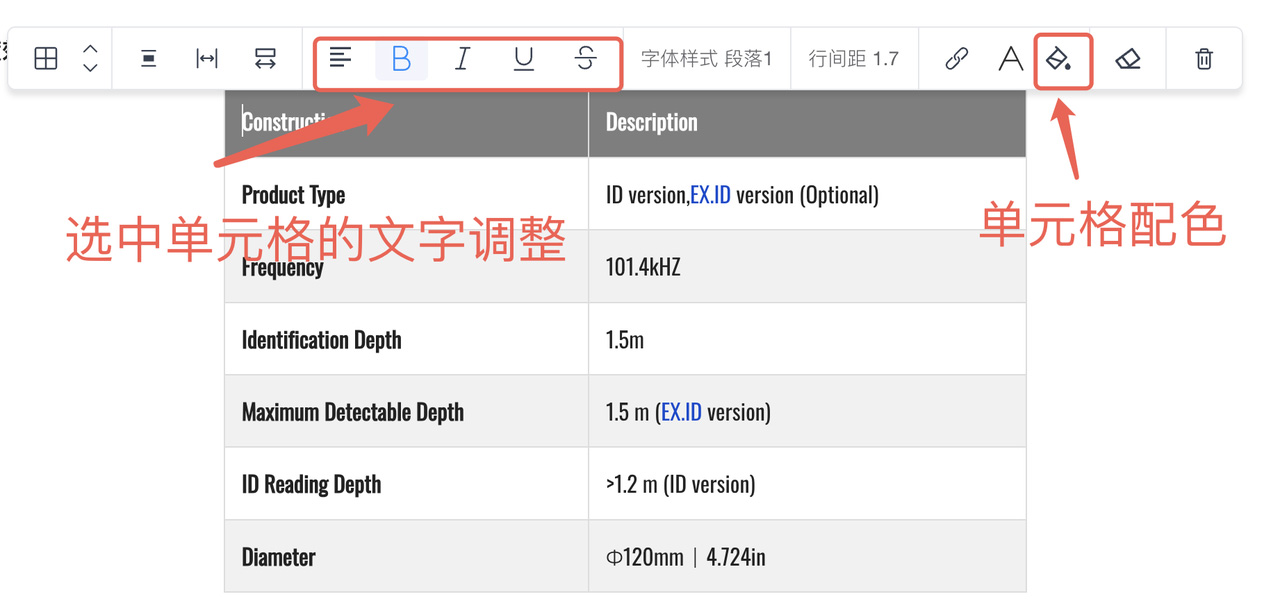Open the cell fill color bucket

(x=1059, y=59)
